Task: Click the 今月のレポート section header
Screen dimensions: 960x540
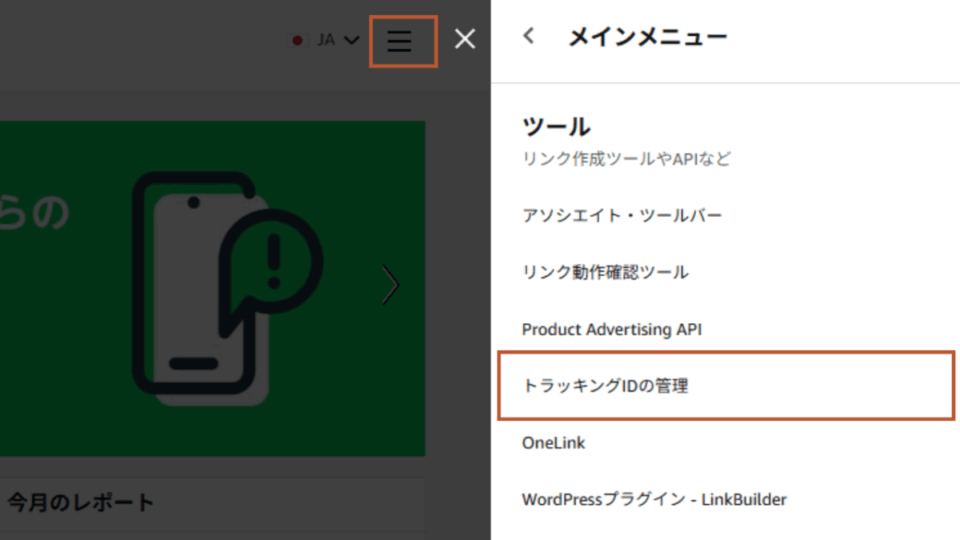Action: pos(81,502)
